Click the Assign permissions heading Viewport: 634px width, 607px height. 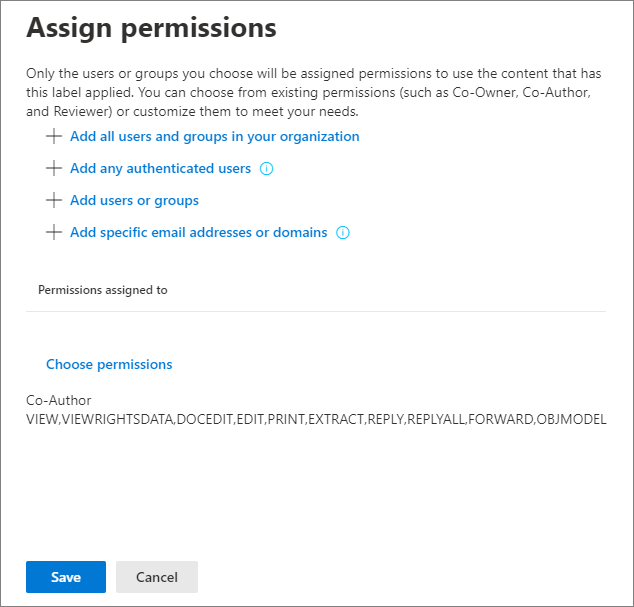(x=151, y=28)
